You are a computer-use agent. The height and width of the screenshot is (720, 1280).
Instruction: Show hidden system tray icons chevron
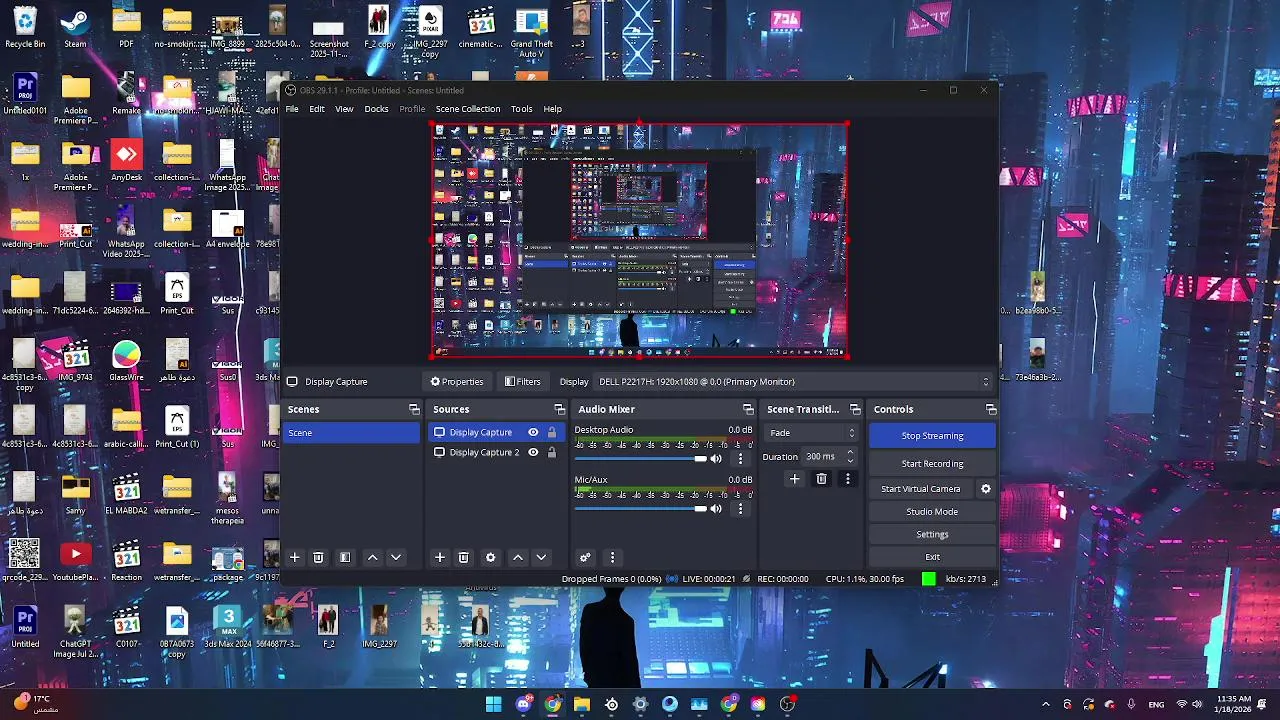click(1046, 704)
